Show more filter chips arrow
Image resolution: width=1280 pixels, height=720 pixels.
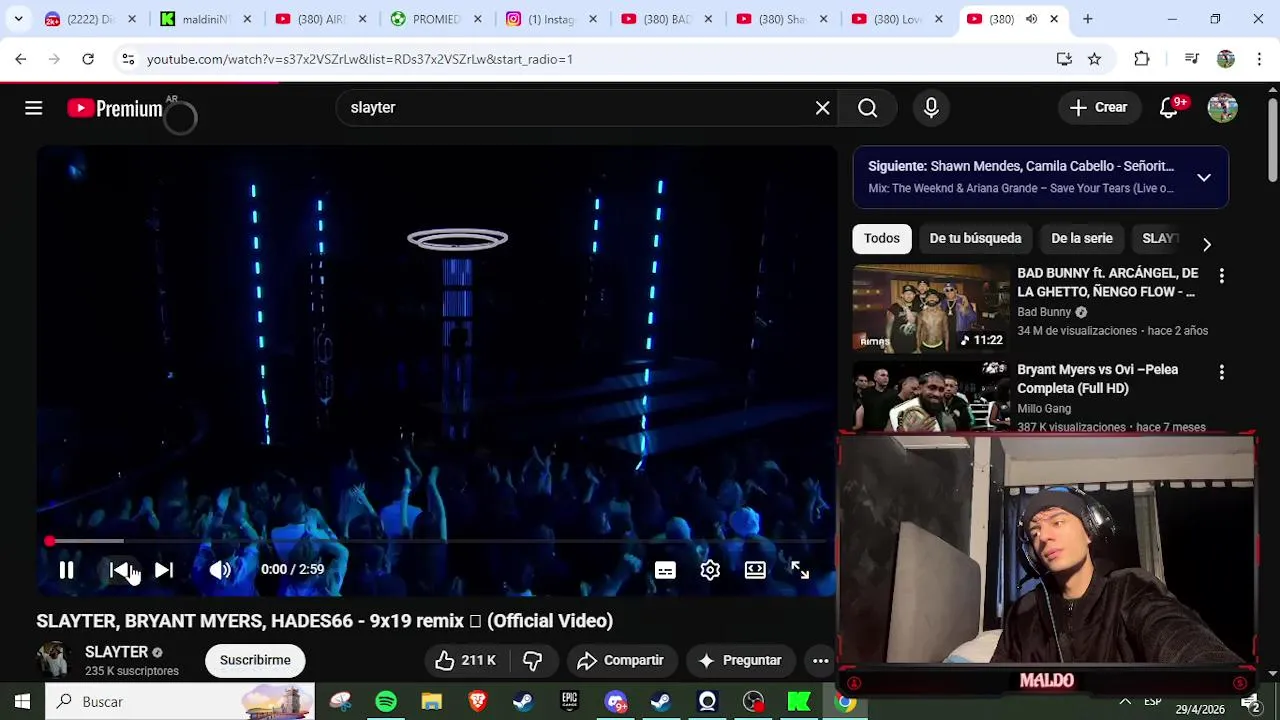(x=1207, y=244)
